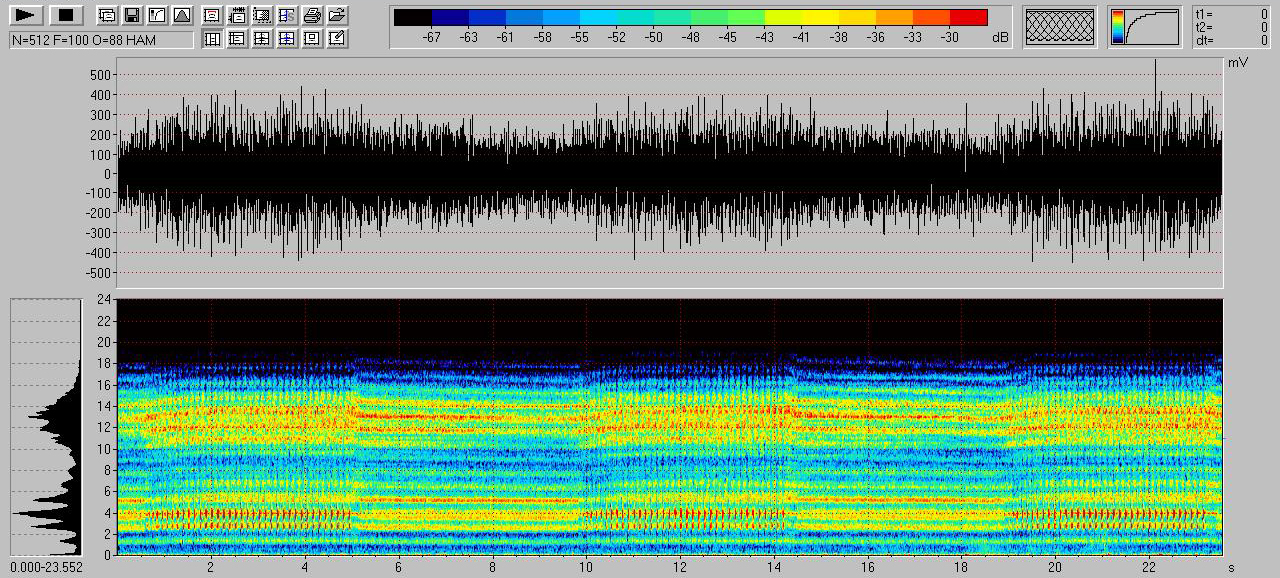Click the dotted-selection checkered fill icon
This screenshot has width=1280, height=578.
coord(262,15)
